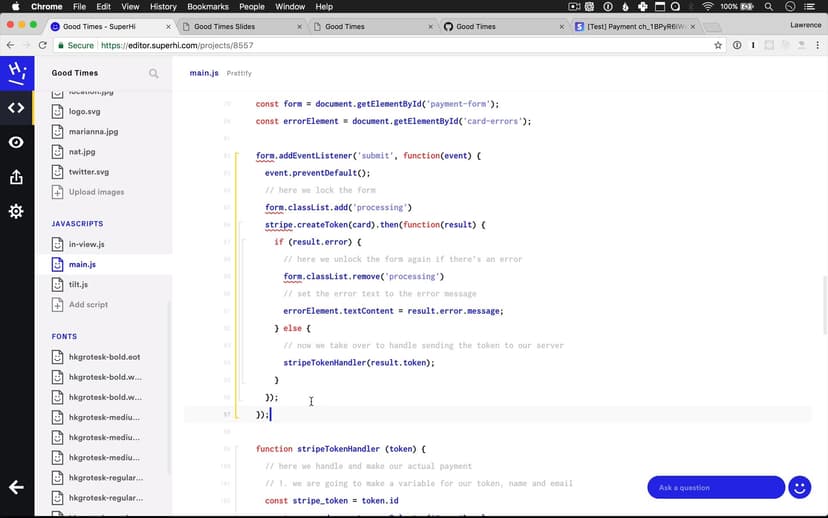Run Prettify on the code
The height and width of the screenshot is (518, 828).
(239, 73)
